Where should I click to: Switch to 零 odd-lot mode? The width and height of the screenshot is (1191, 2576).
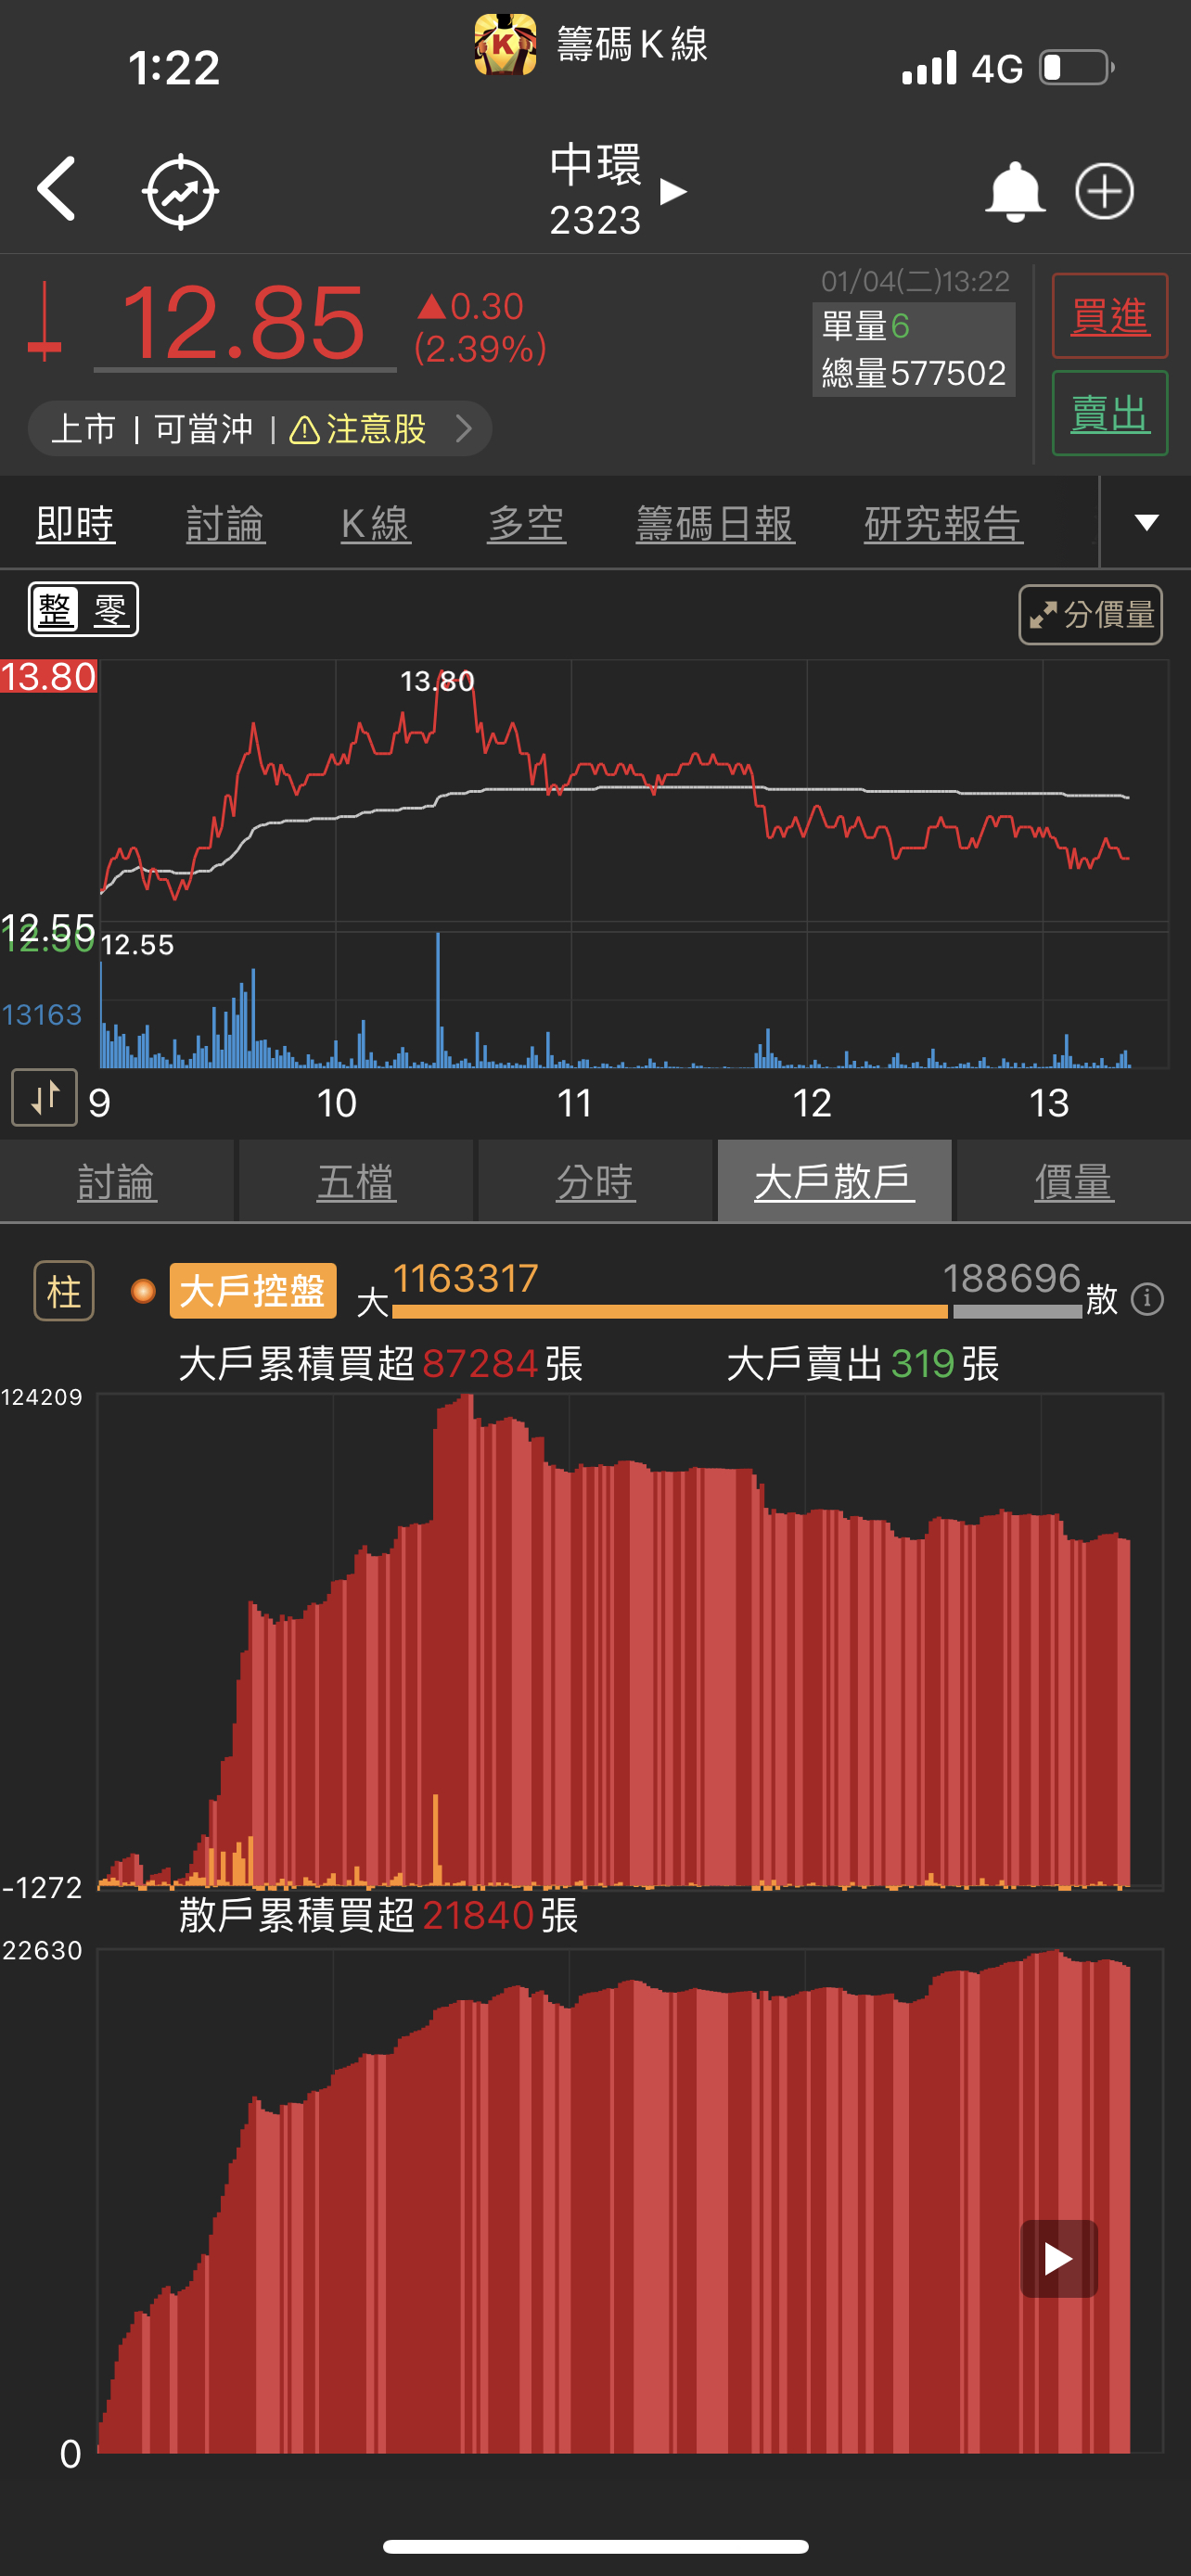pyautogui.click(x=110, y=610)
